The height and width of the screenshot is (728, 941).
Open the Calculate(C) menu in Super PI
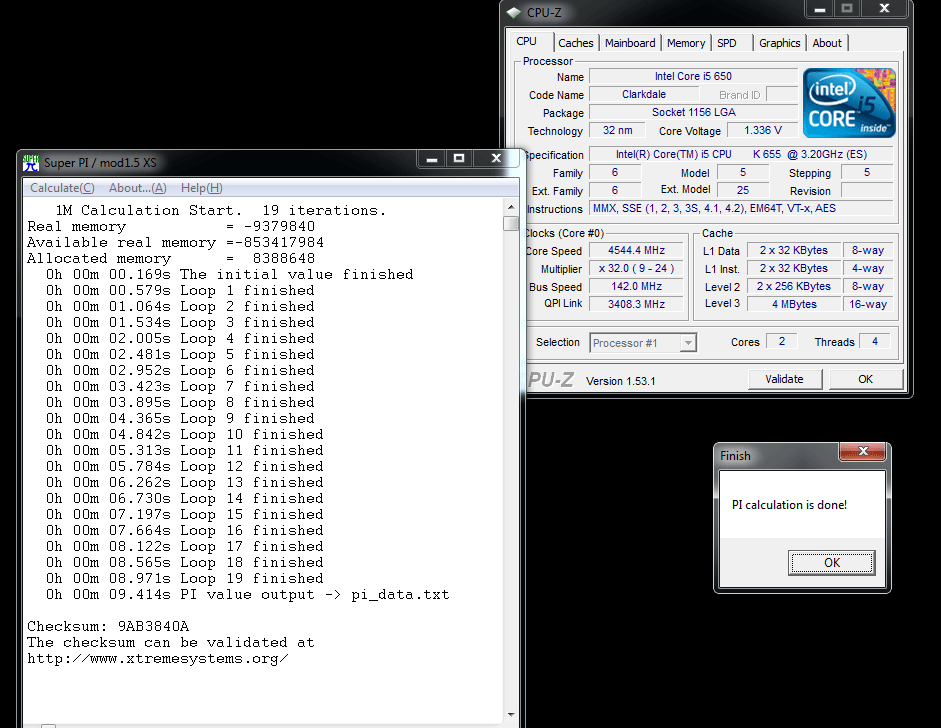(62, 188)
